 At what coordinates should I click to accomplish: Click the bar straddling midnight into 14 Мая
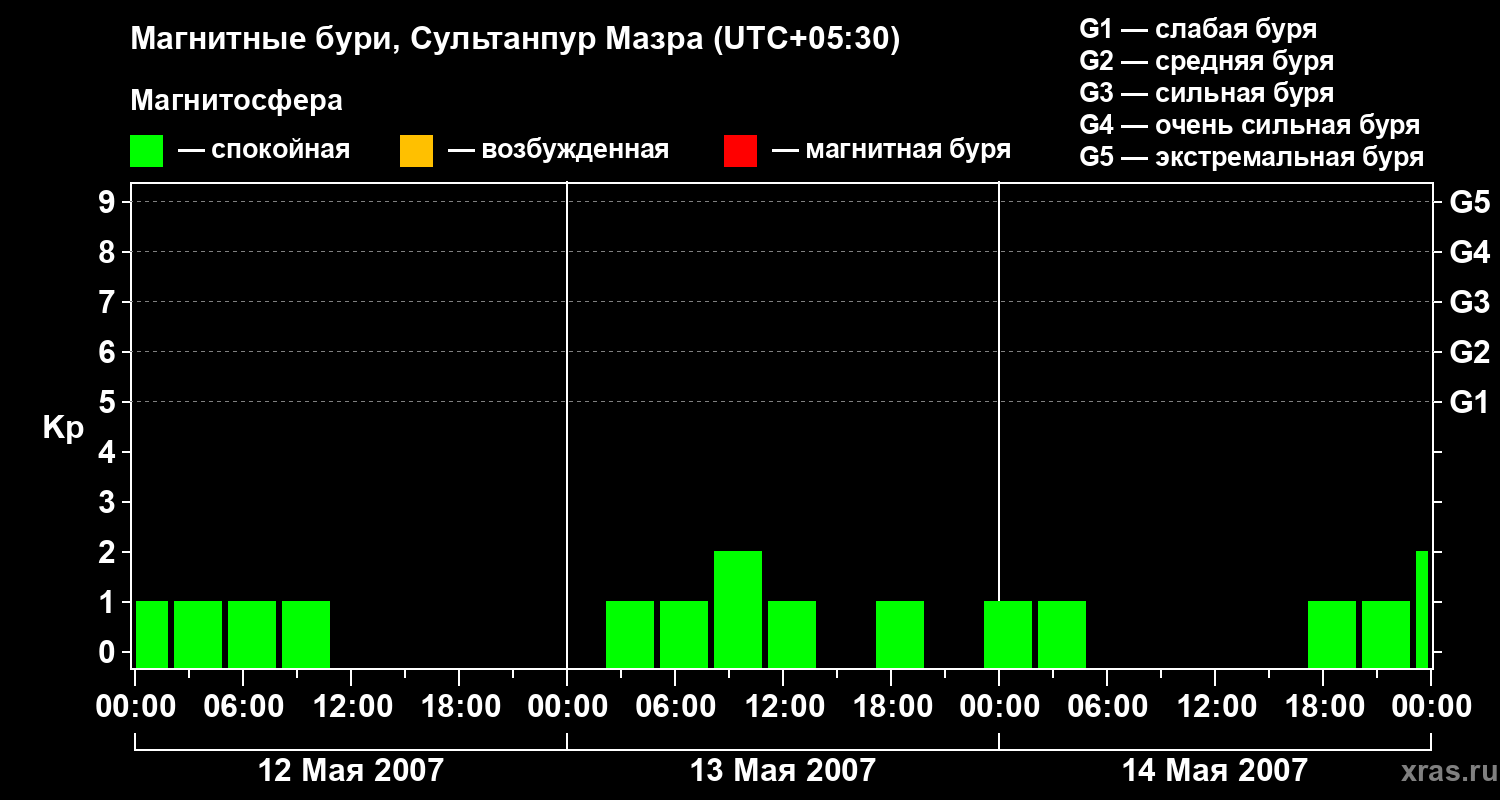[1008, 634]
